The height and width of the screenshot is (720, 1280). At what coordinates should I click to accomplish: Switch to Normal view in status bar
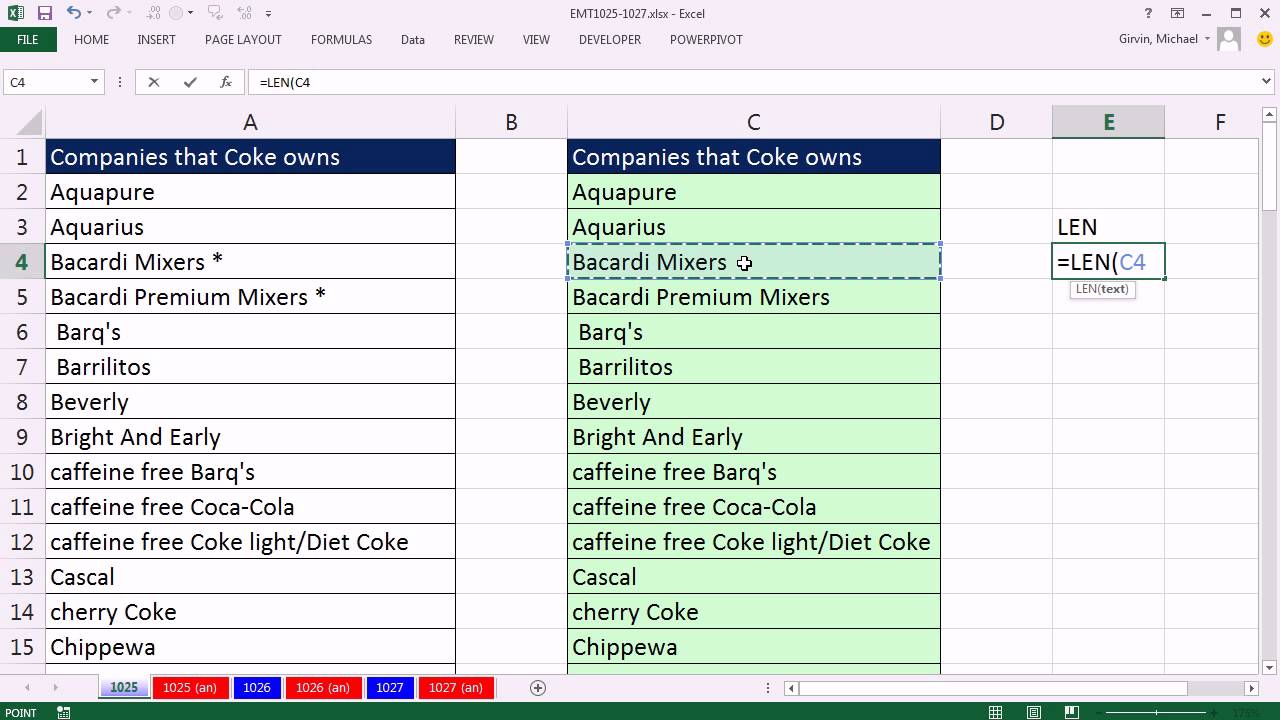[x=996, y=713]
